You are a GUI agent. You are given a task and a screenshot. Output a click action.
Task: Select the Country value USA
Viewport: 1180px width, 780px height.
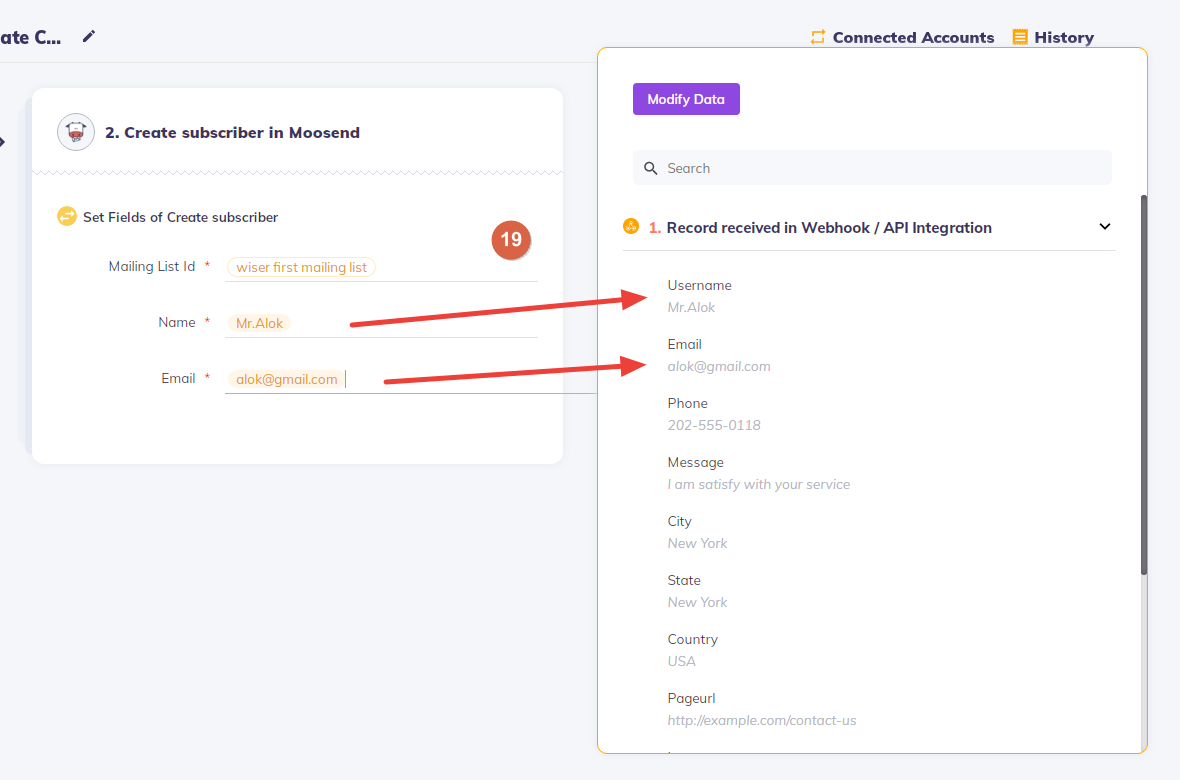coord(681,661)
